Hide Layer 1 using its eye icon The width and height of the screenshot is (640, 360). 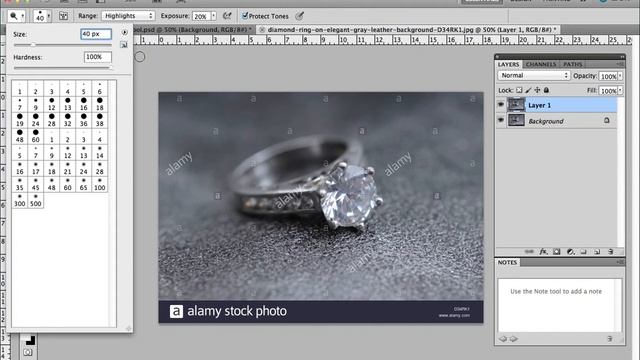coord(501,105)
